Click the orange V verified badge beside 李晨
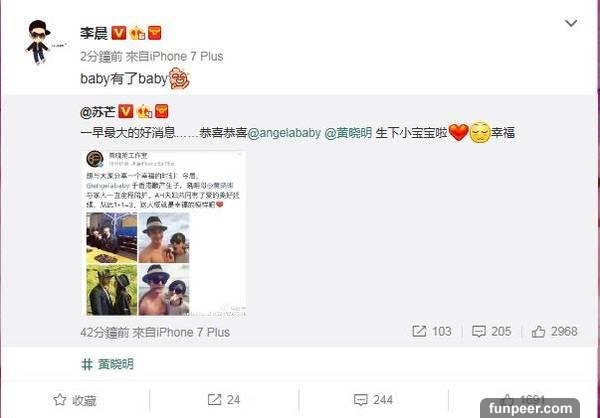The image size is (600, 418). coord(119,33)
